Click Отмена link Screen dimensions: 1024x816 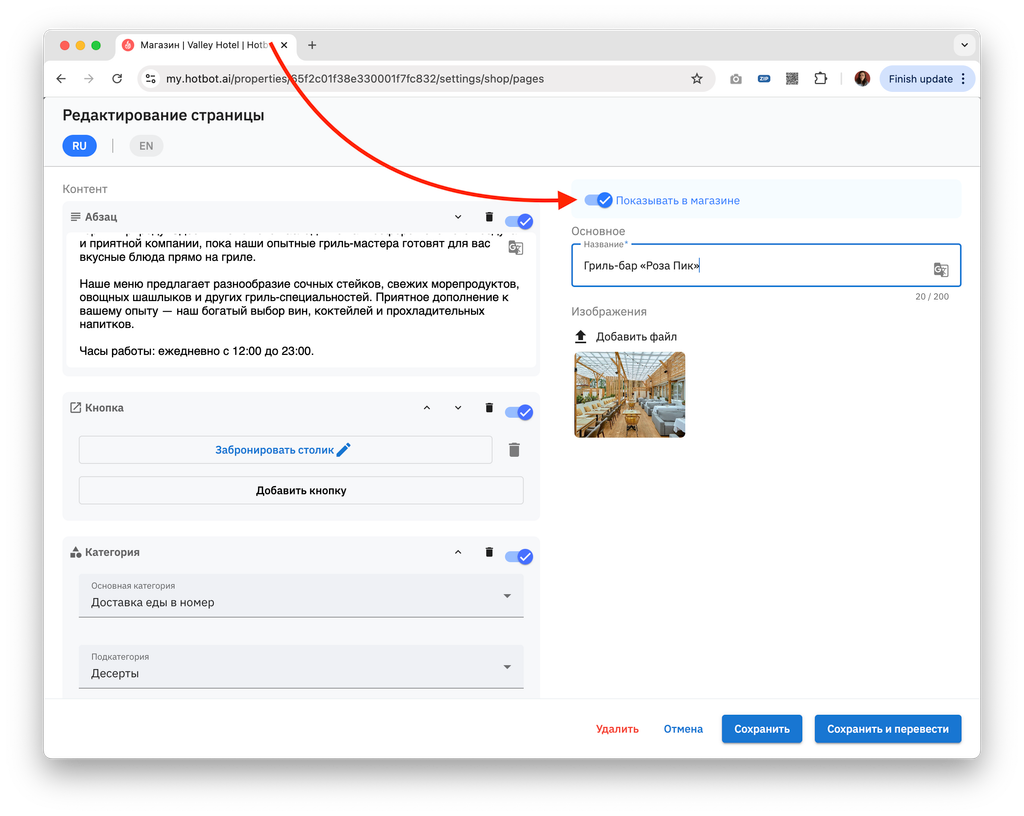(683, 729)
